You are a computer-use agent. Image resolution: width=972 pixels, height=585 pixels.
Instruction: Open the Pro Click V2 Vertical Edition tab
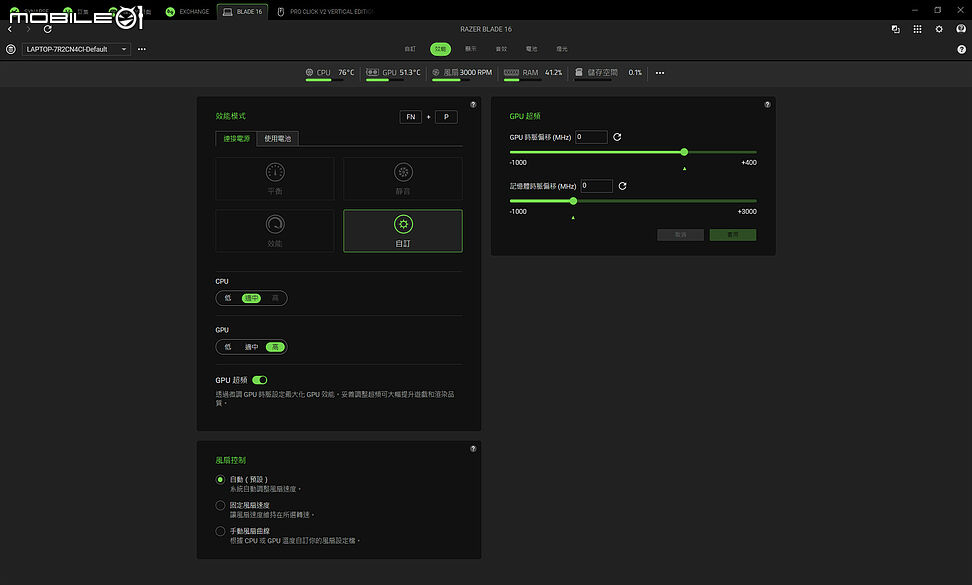(x=325, y=12)
